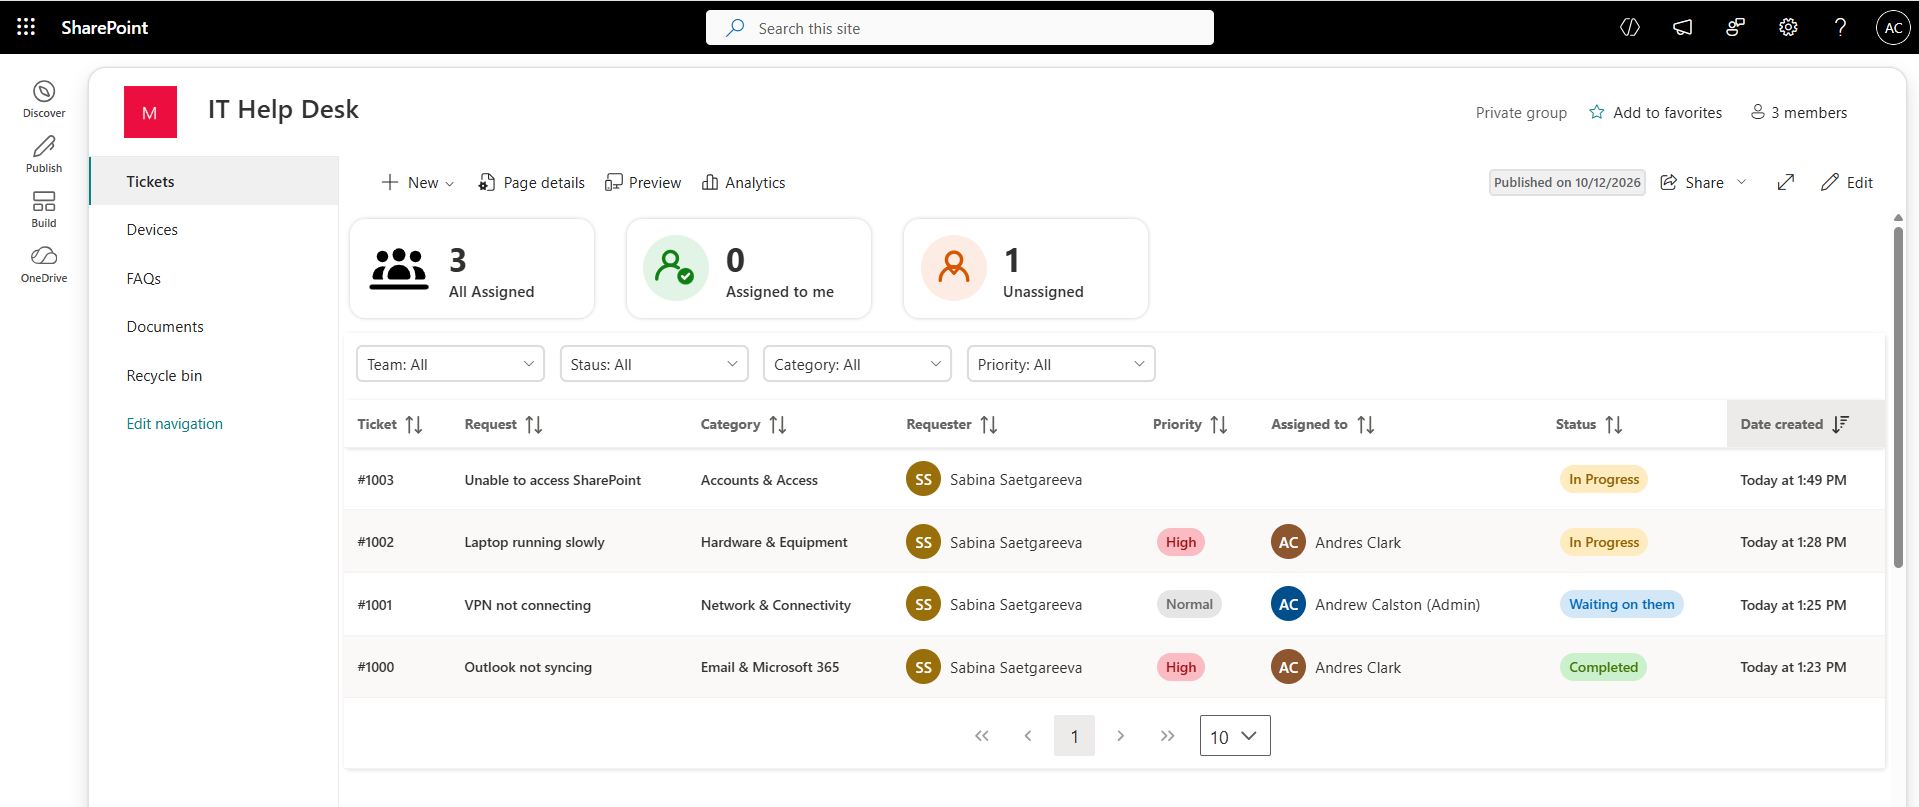Screen dimensions: 1919x807
Task: Click the megaphone announcements icon
Action: tap(1683, 27)
